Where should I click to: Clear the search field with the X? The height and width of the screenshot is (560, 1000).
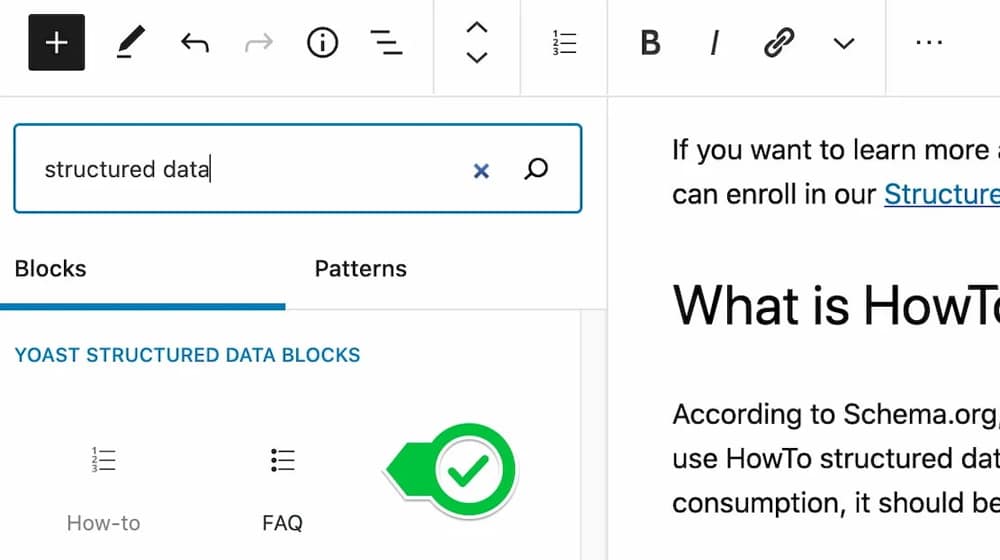coord(481,170)
